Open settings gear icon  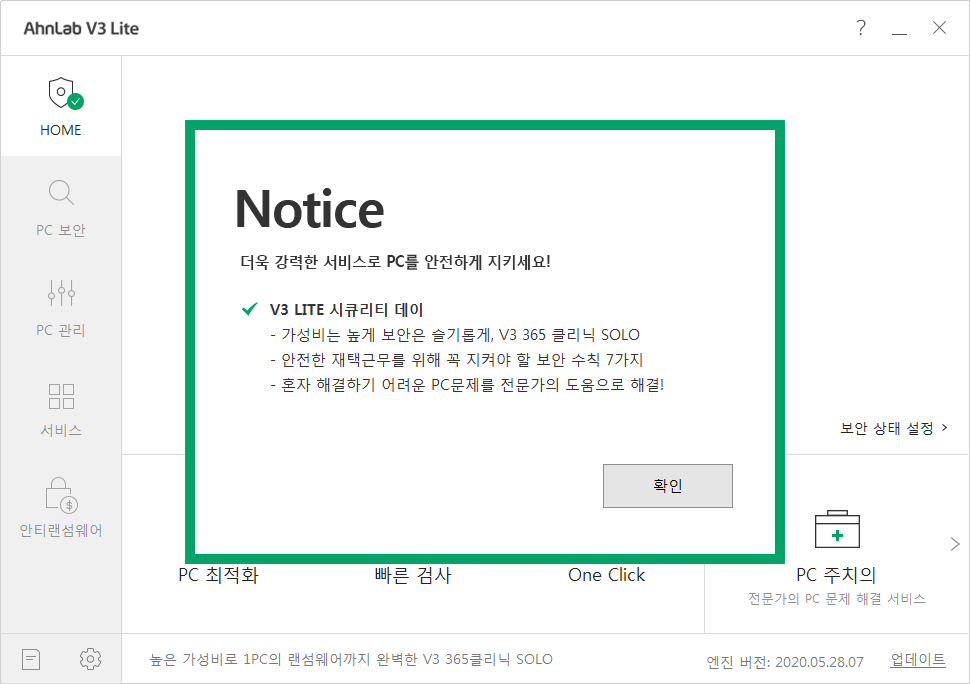(90, 659)
